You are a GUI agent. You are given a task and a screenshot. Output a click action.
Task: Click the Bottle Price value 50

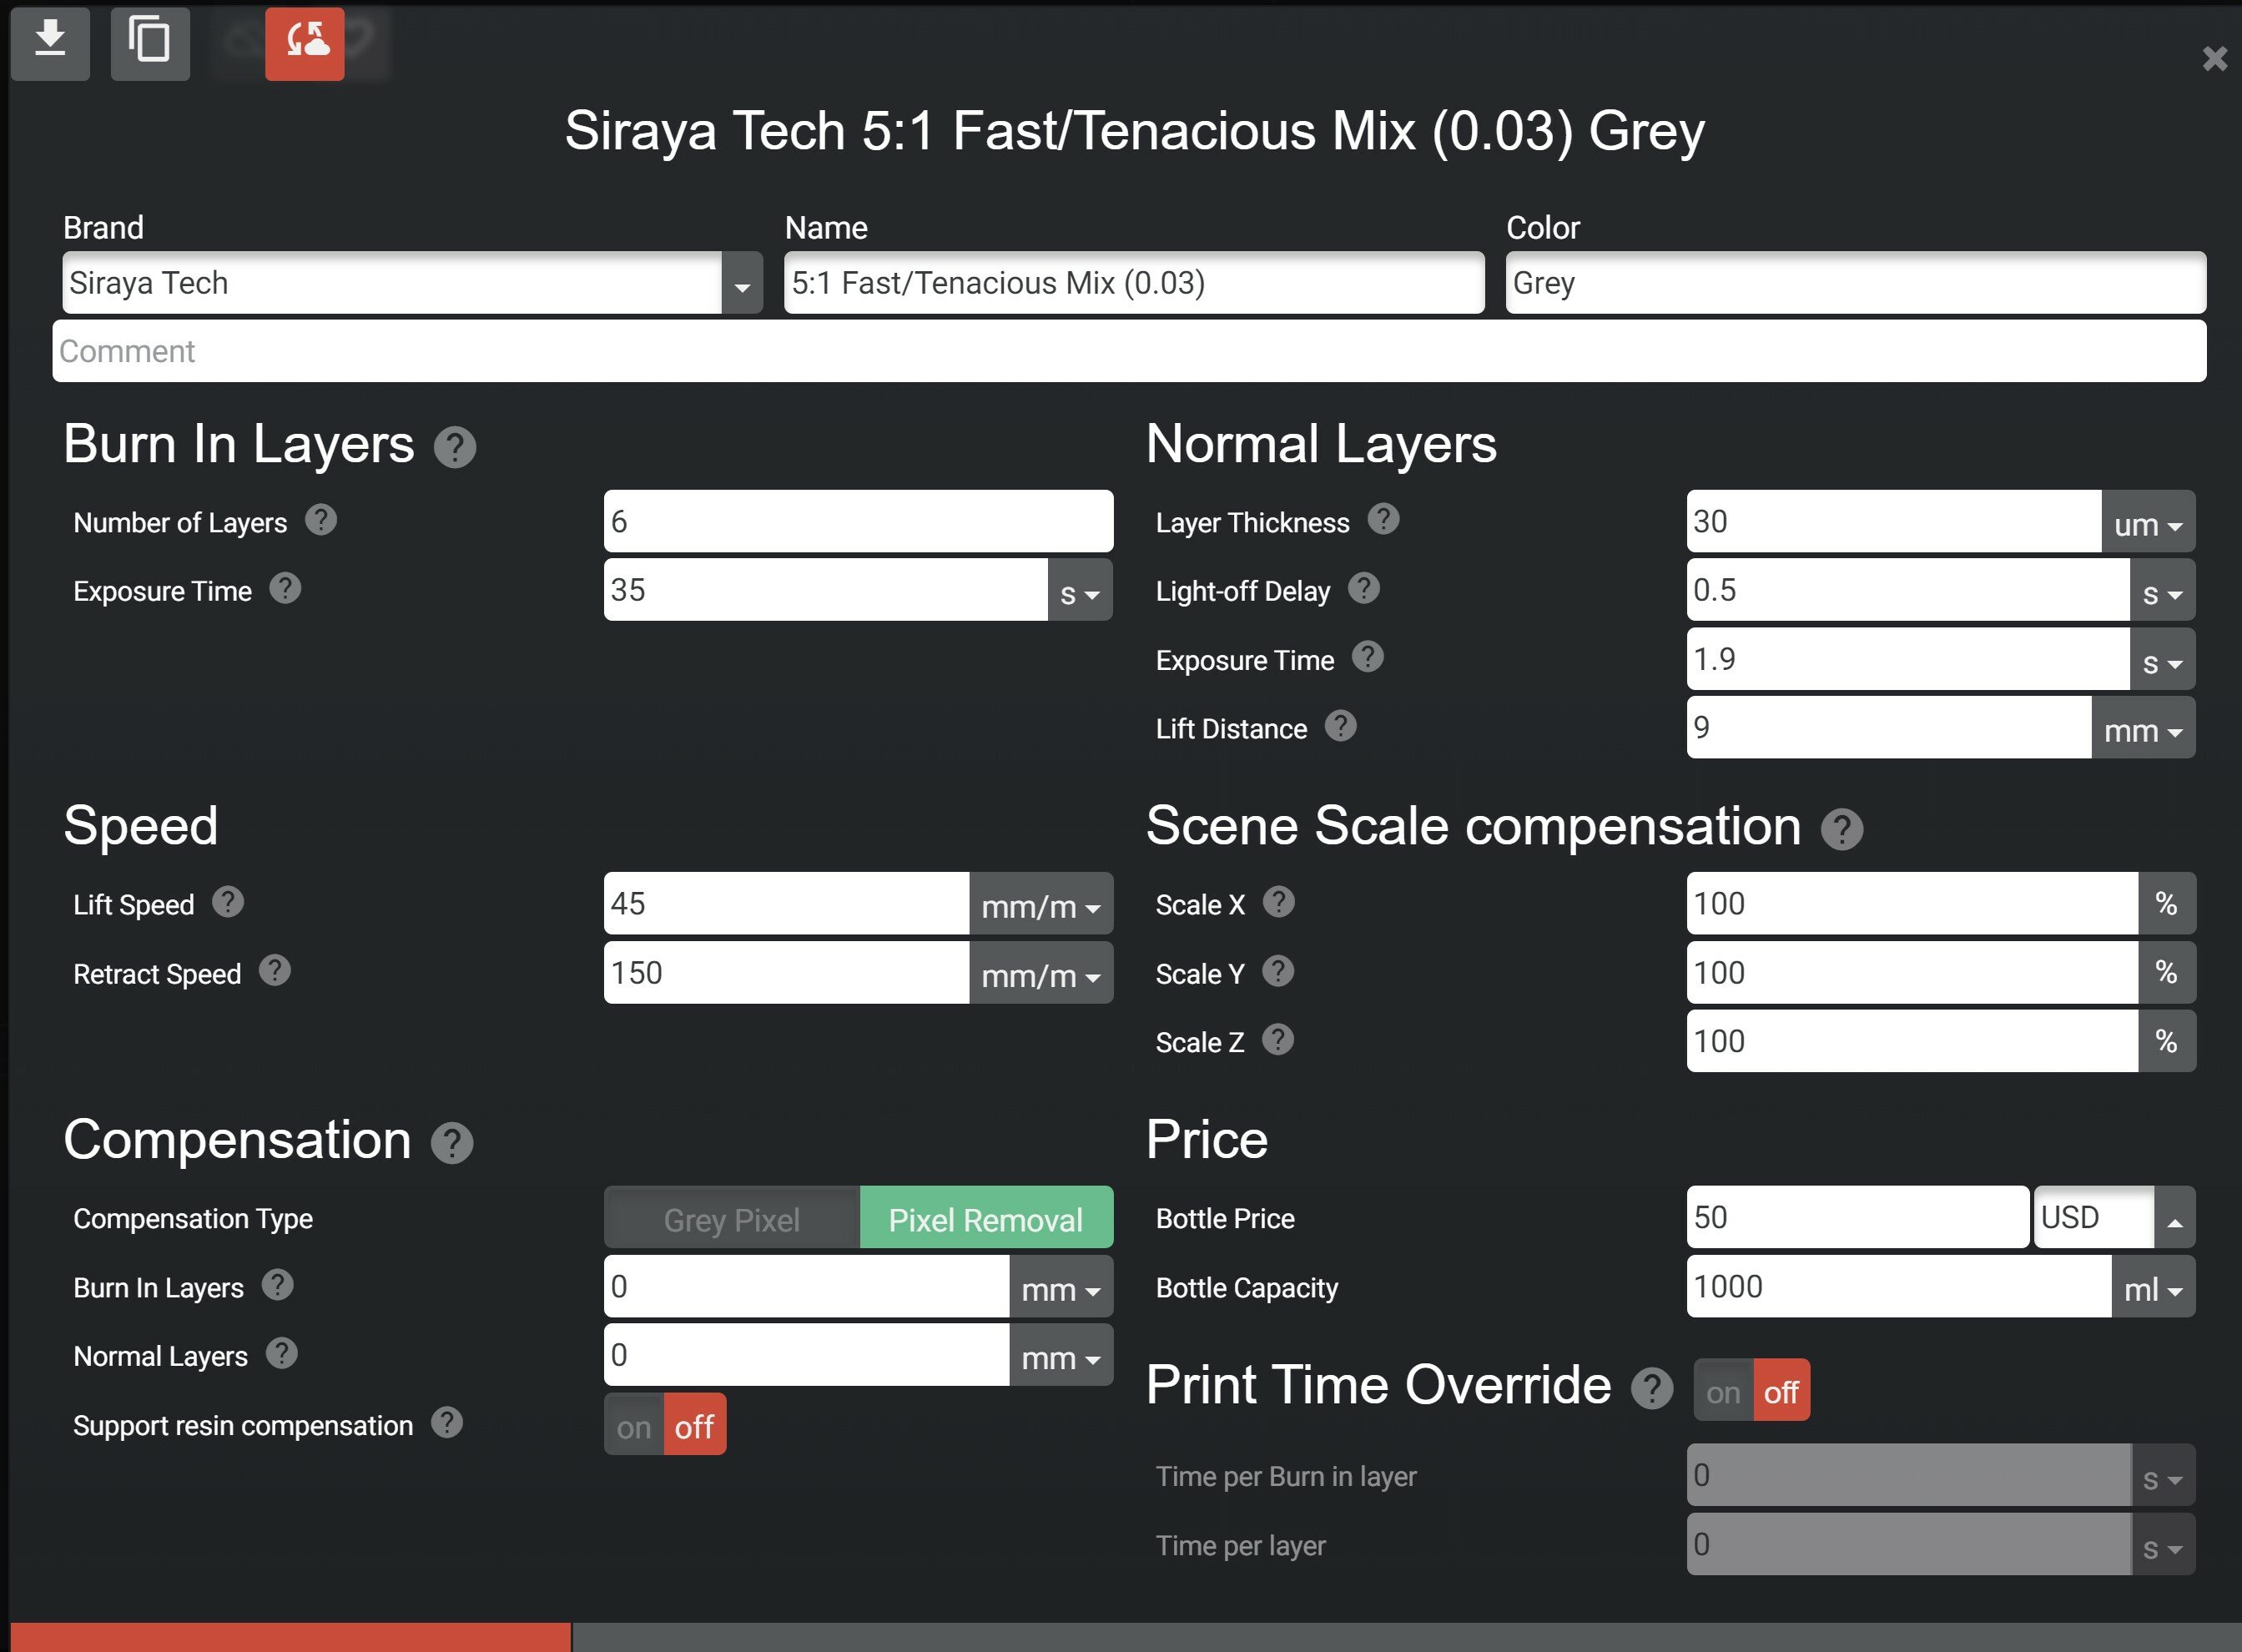[x=1858, y=1218]
